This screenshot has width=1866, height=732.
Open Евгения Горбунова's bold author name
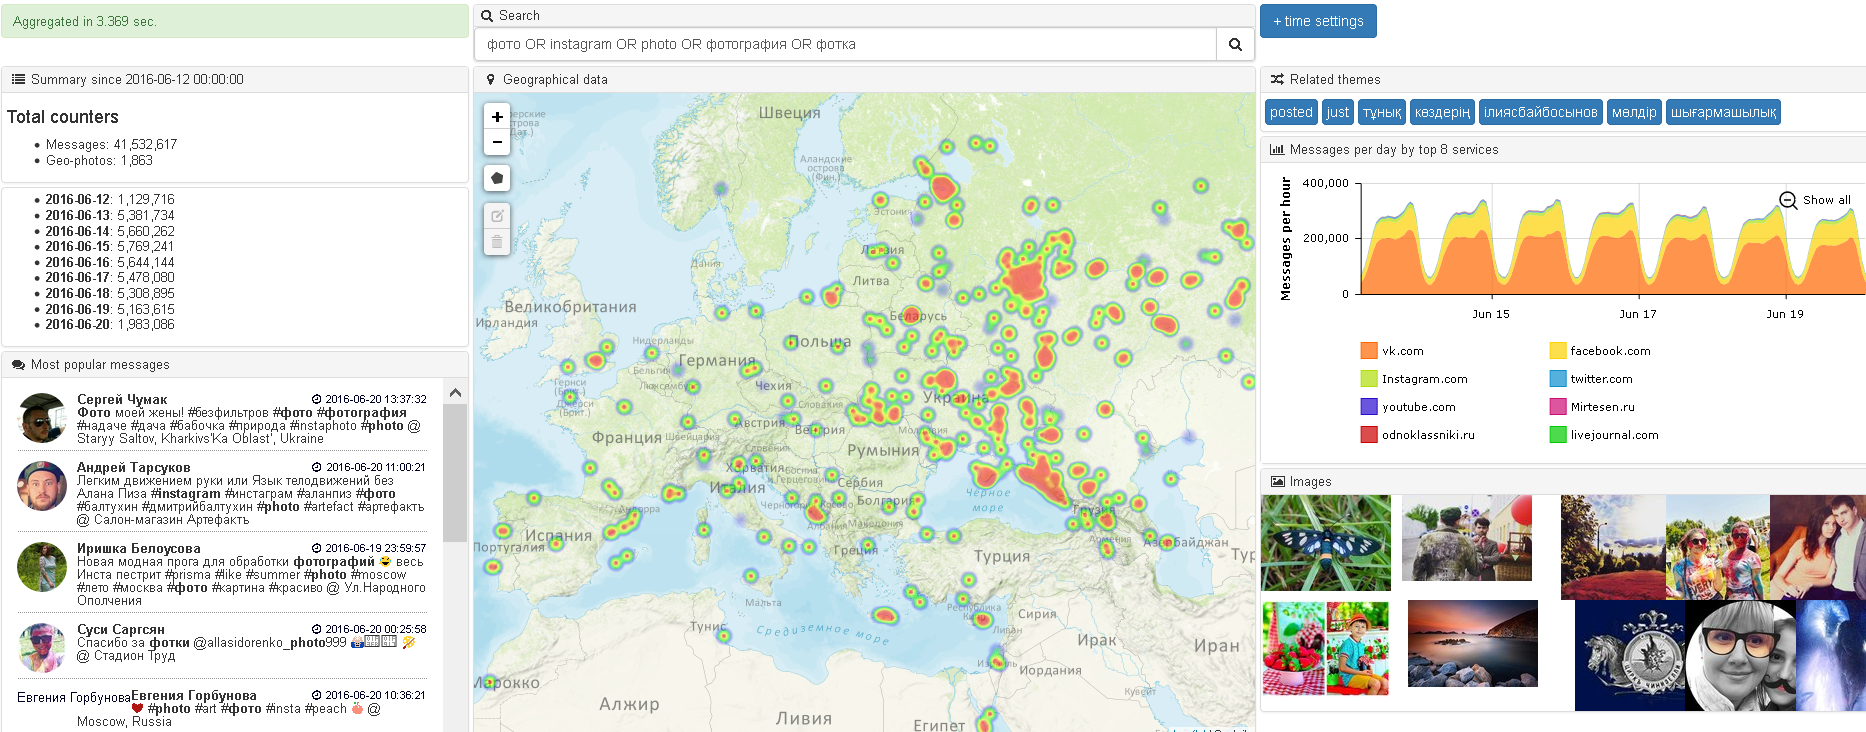(x=194, y=695)
